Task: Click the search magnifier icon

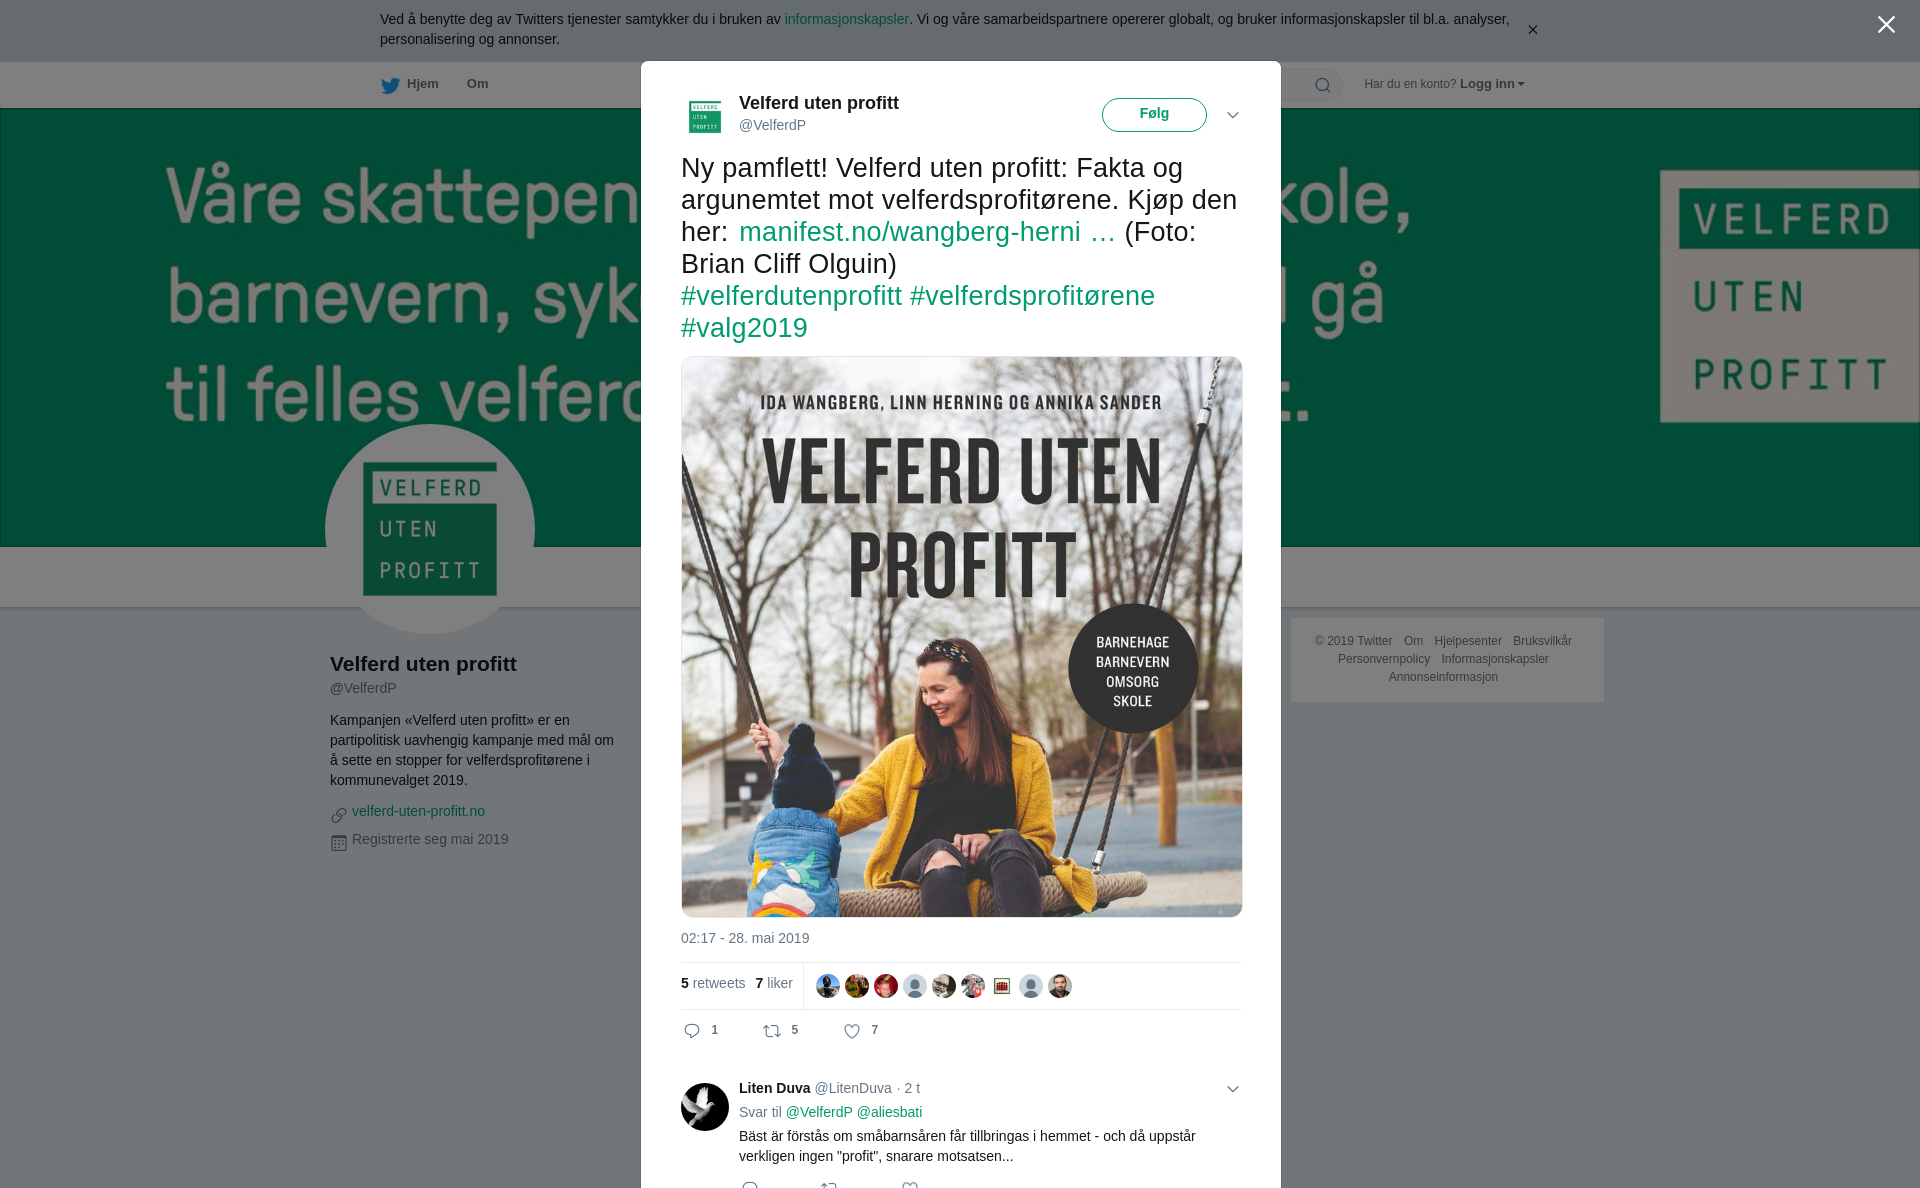Action: click(1323, 85)
